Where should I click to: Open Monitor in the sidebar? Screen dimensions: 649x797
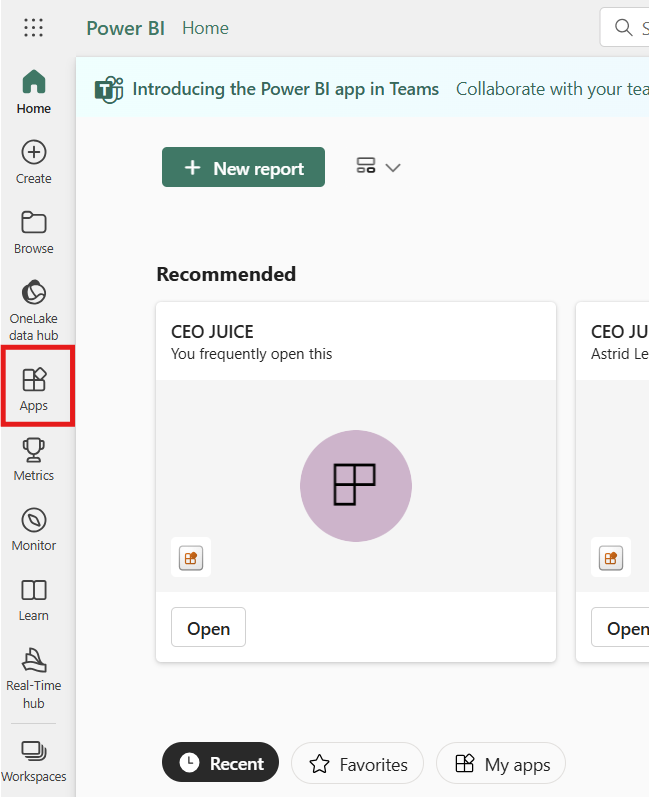pos(34,529)
